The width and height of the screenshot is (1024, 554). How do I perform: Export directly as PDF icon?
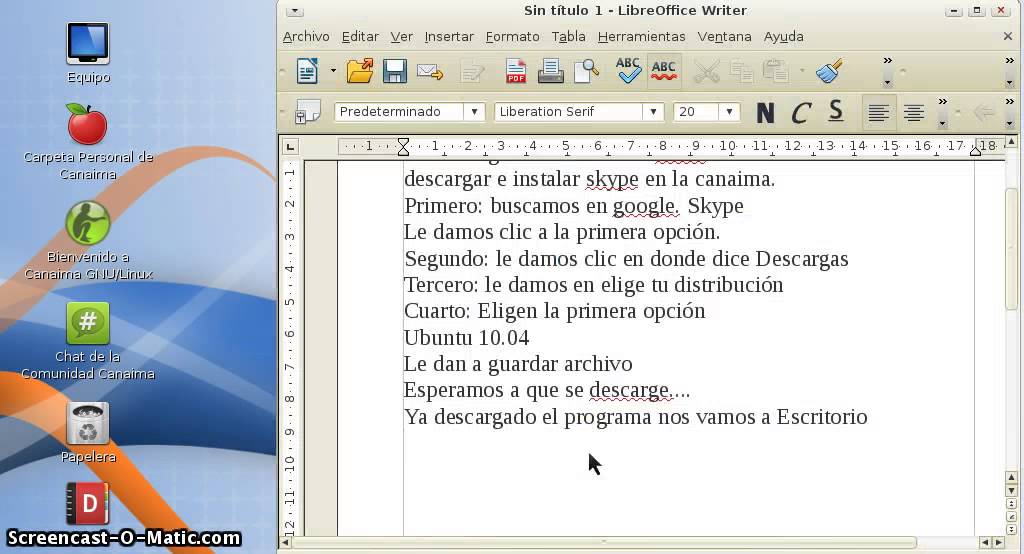pos(515,71)
